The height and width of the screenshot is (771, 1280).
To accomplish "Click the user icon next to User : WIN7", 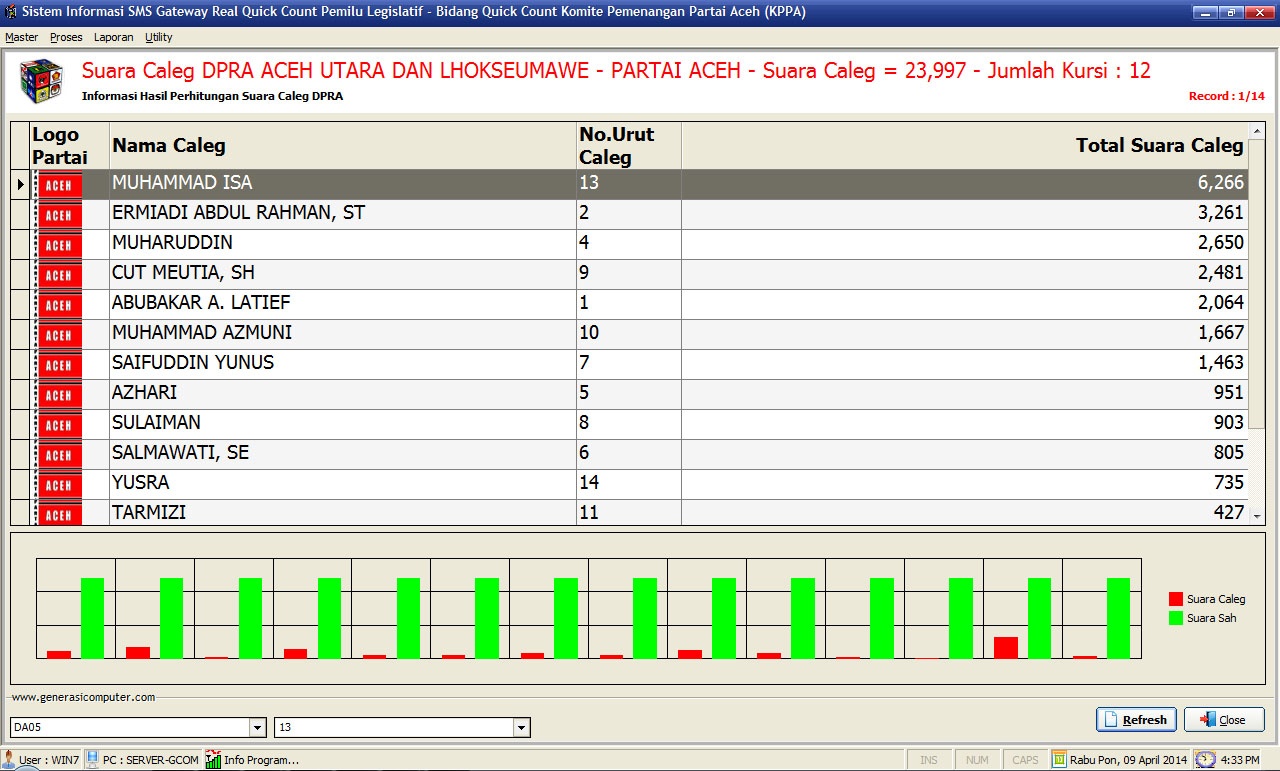I will click(9, 760).
